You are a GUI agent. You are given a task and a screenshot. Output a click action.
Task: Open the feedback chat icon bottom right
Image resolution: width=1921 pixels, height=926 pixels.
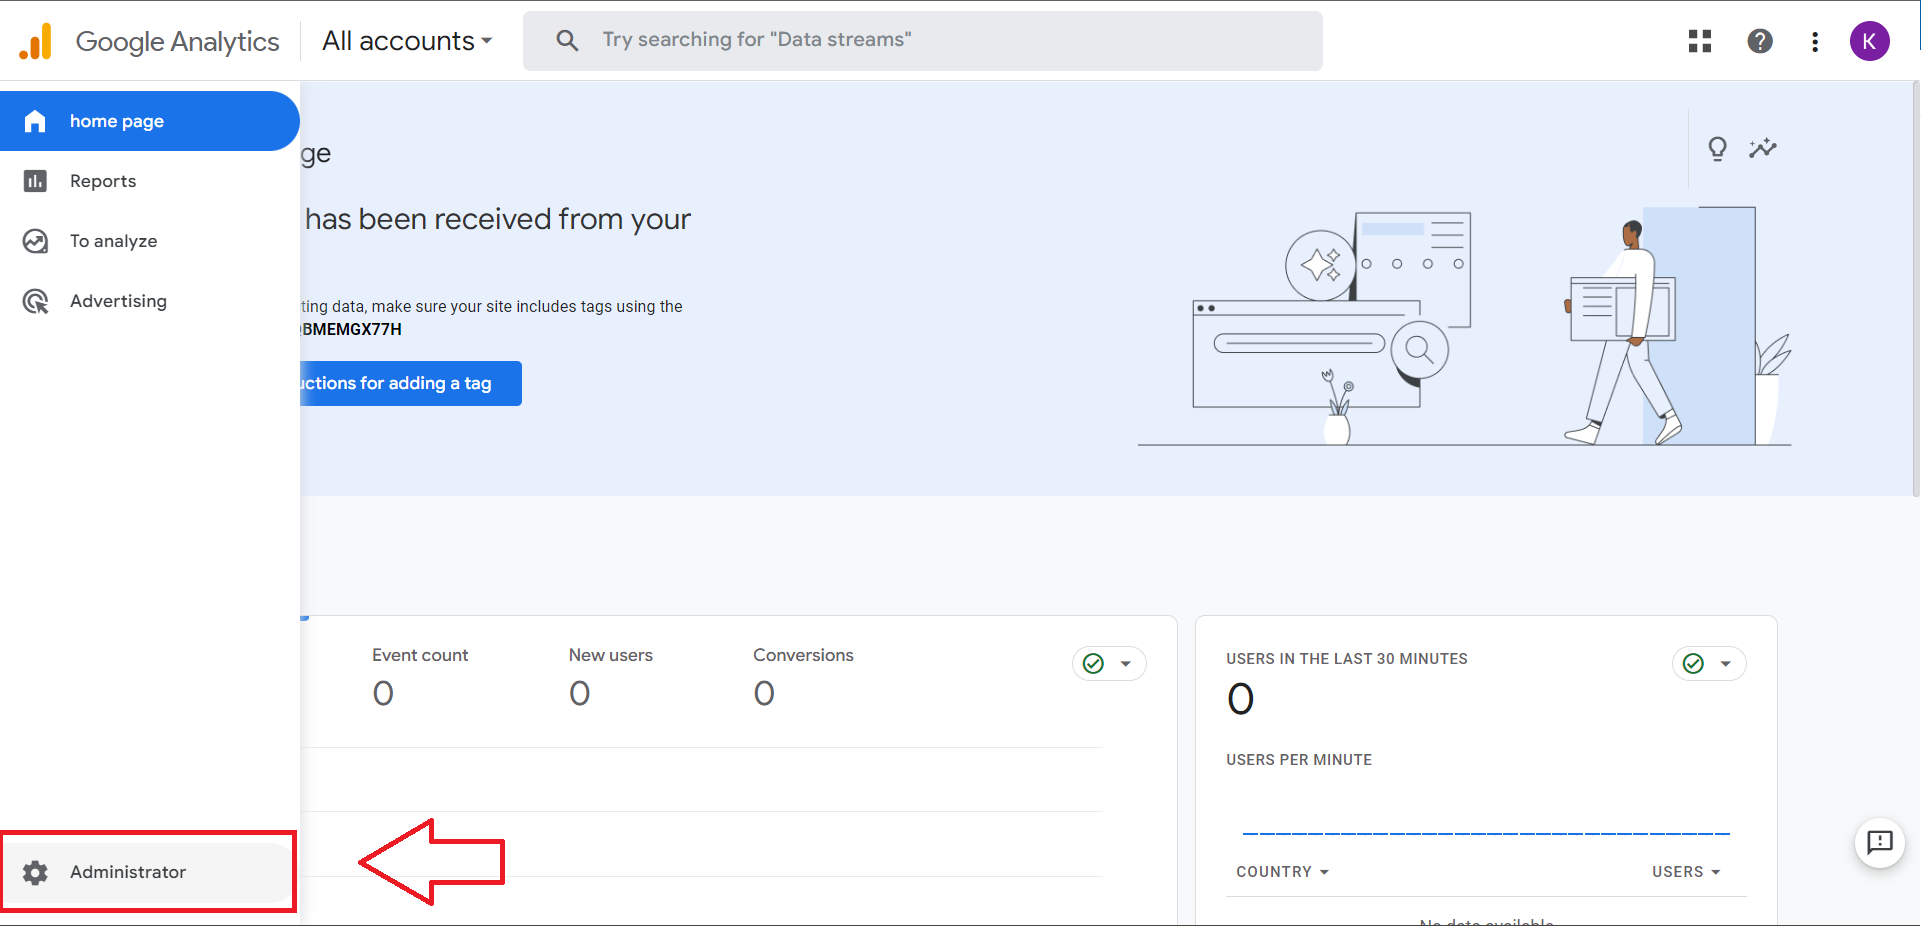click(1880, 844)
